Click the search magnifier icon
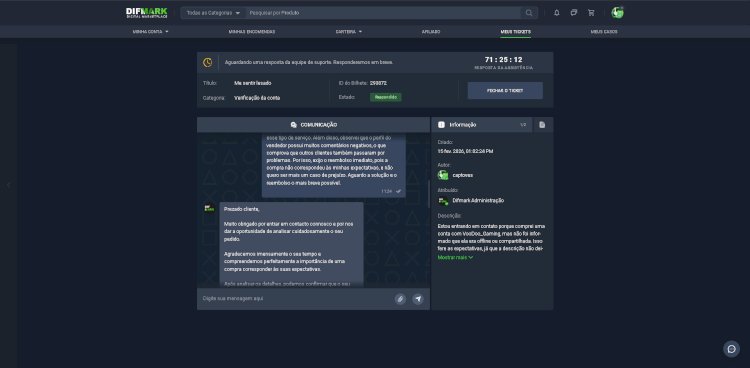 [x=529, y=13]
